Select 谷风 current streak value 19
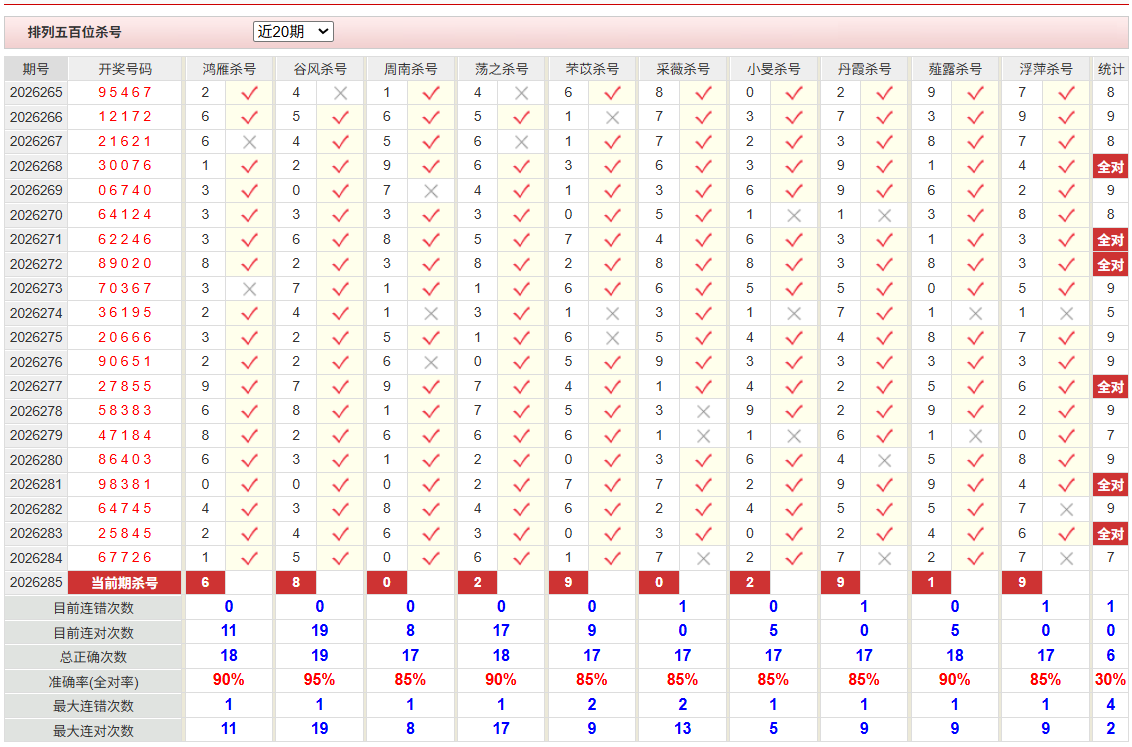This screenshot has width=1132, height=747. (320, 631)
